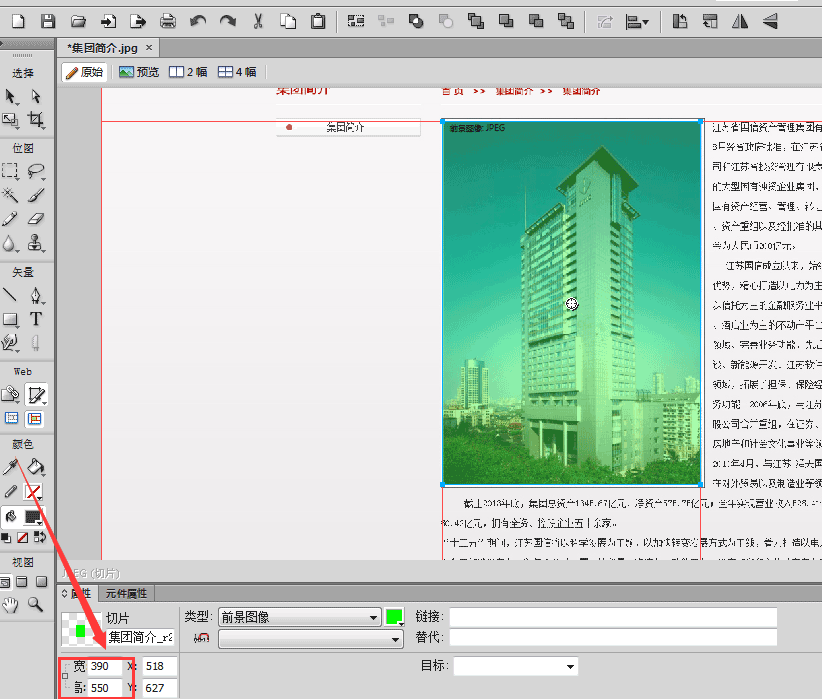Select the Text tool
Viewport: 822px width, 699px height.
(x=36, y=319)
